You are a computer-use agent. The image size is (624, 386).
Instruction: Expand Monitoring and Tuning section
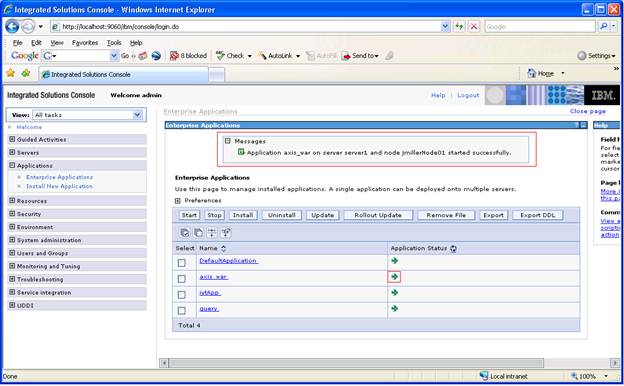coord(12,266)
